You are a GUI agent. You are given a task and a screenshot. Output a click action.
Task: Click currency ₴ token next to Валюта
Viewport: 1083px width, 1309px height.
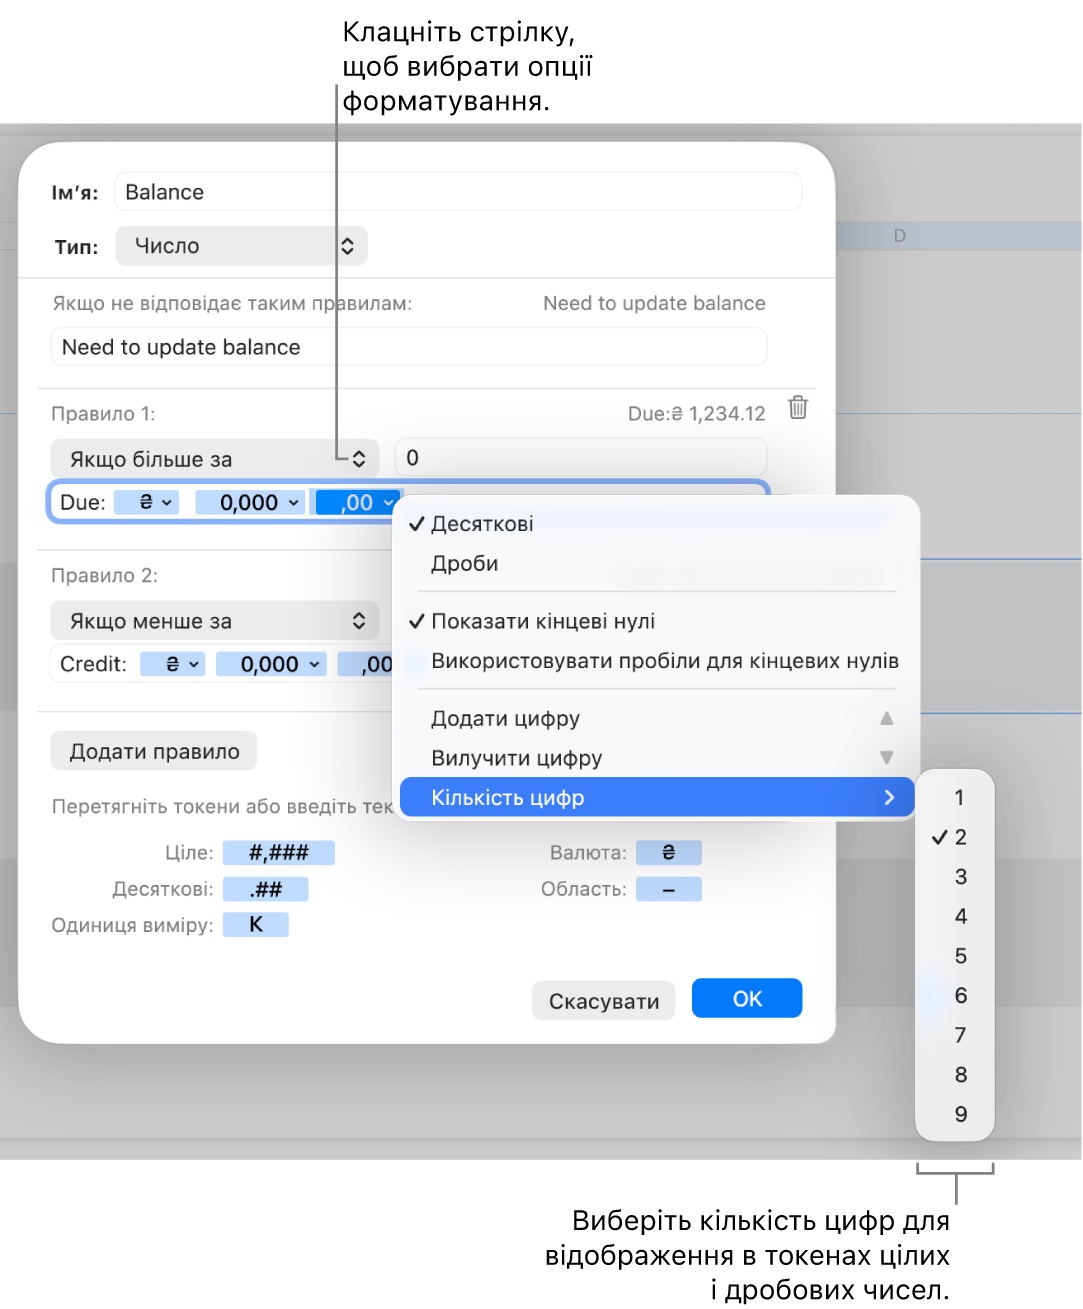[669, 853]
